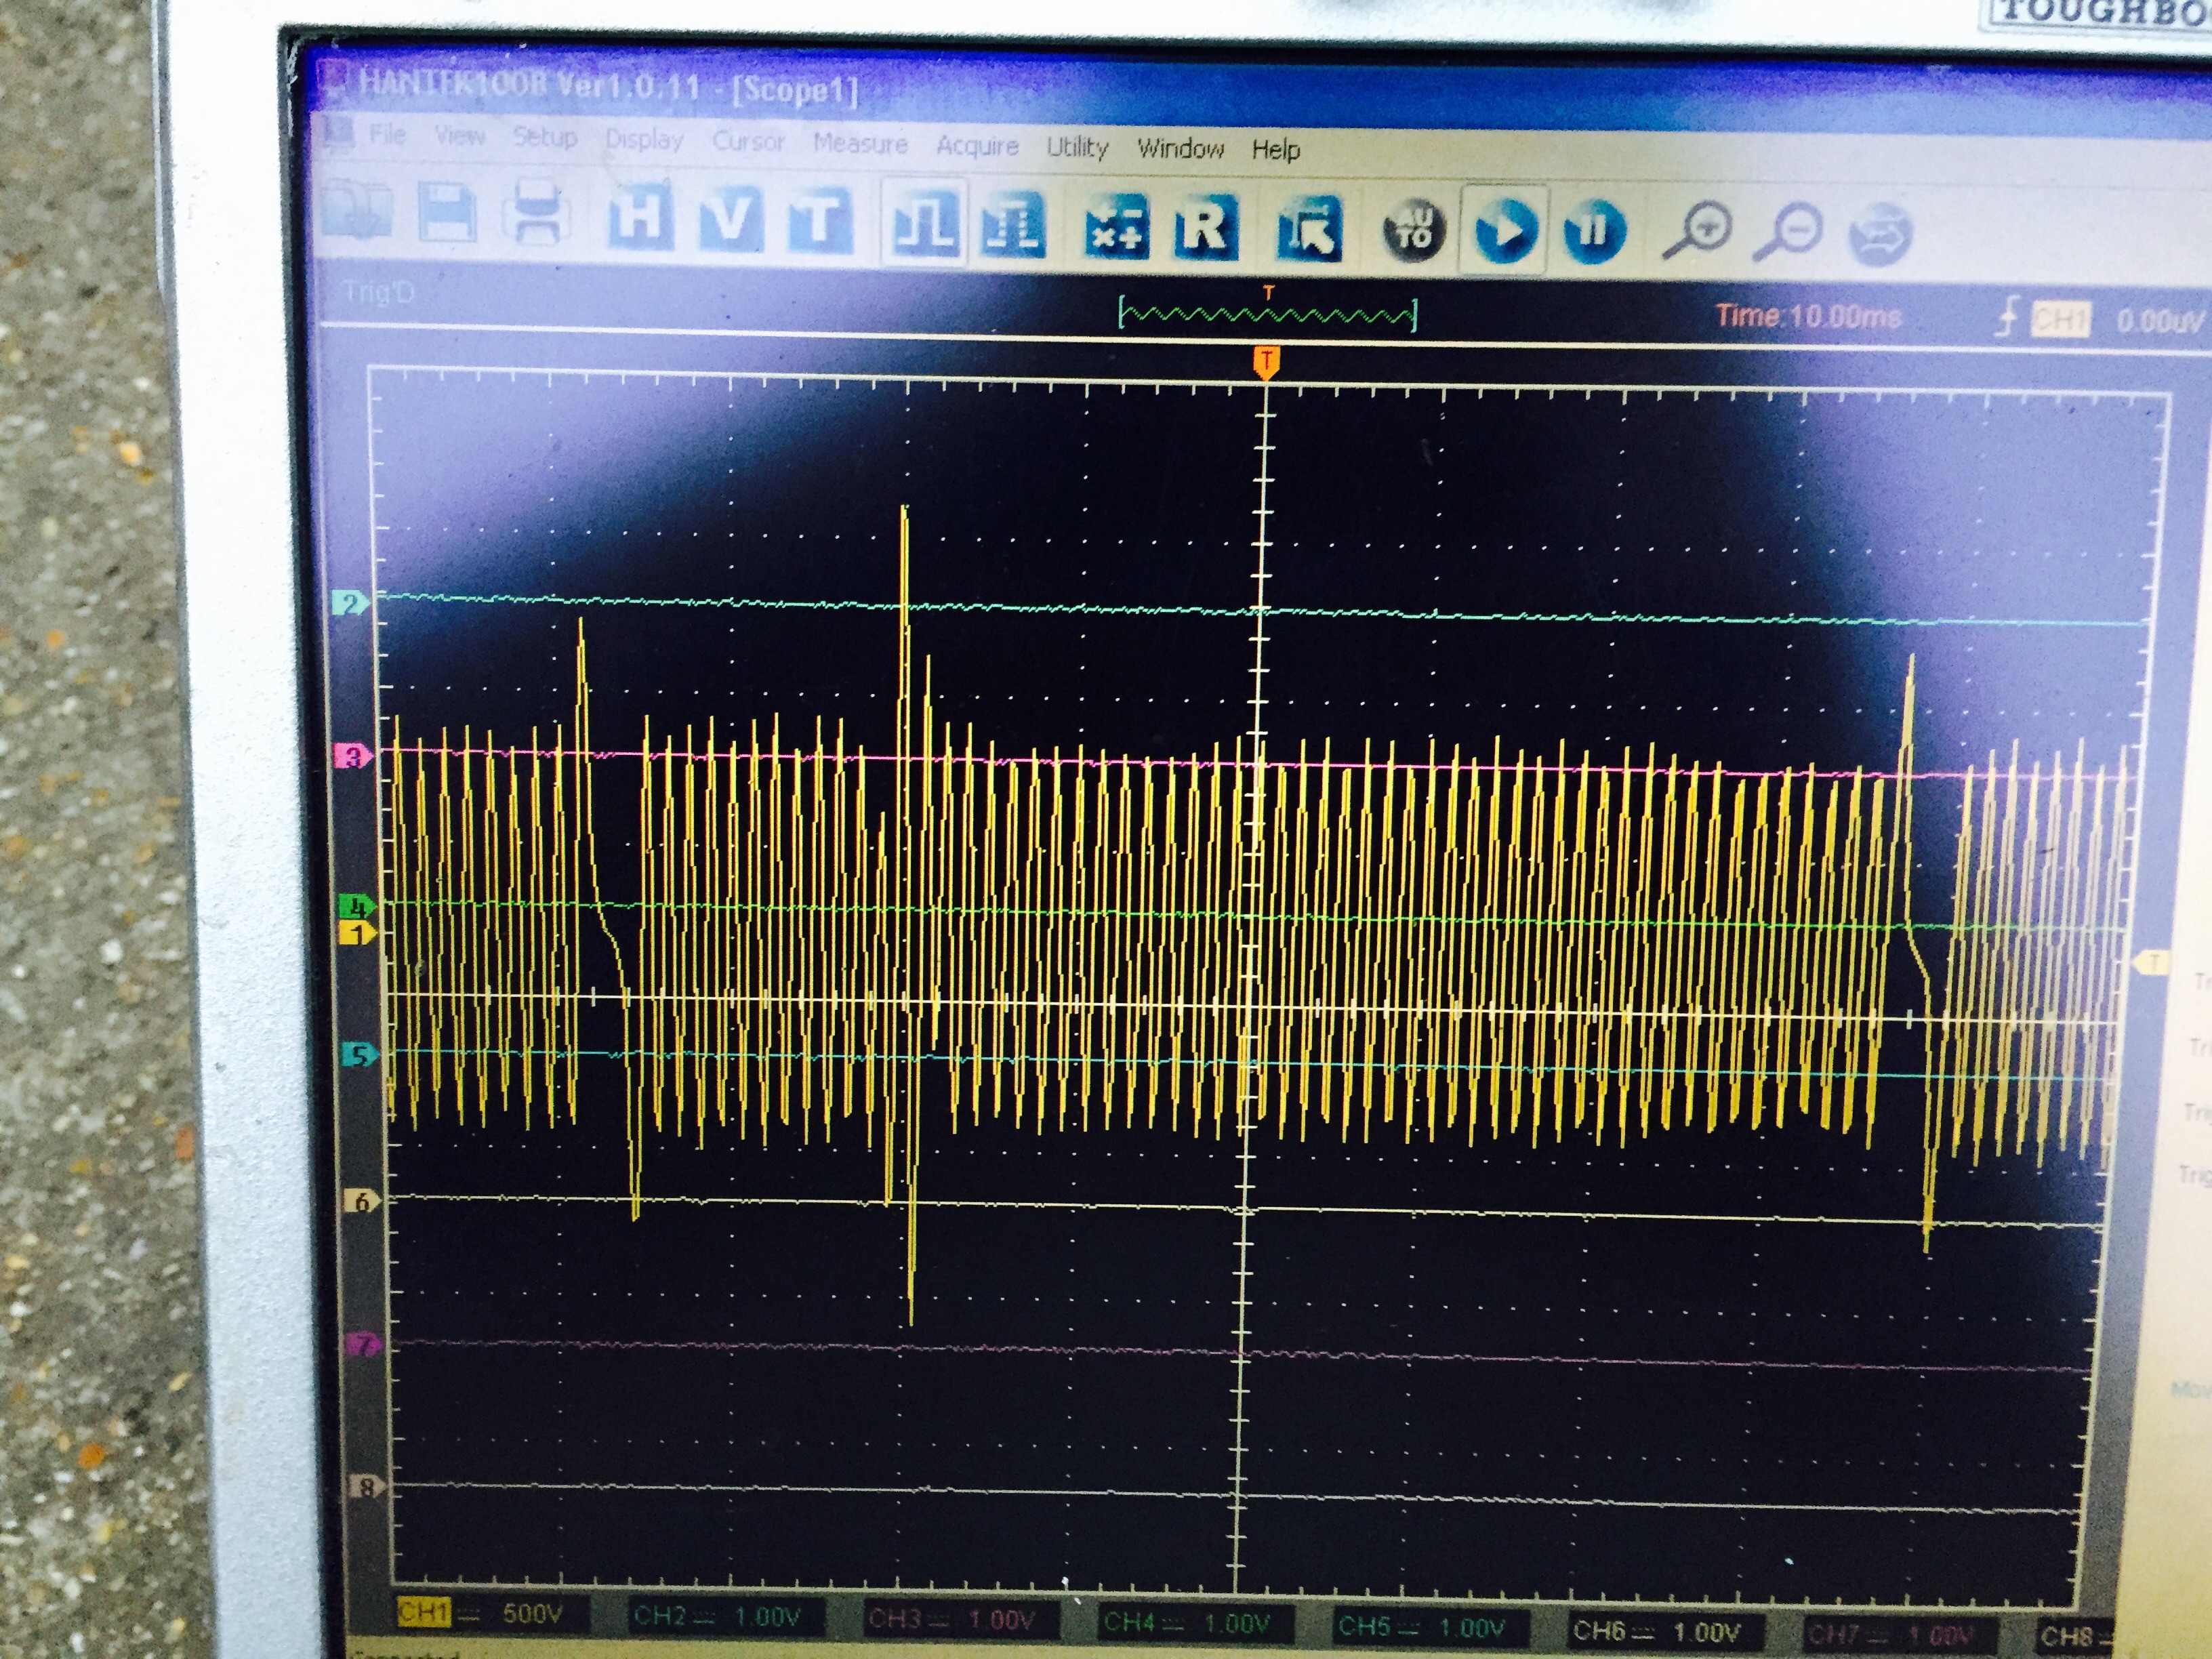Open the Cursor menu
The image size is (2212, 1659).
pyautogui.click(x=748, y=142)
